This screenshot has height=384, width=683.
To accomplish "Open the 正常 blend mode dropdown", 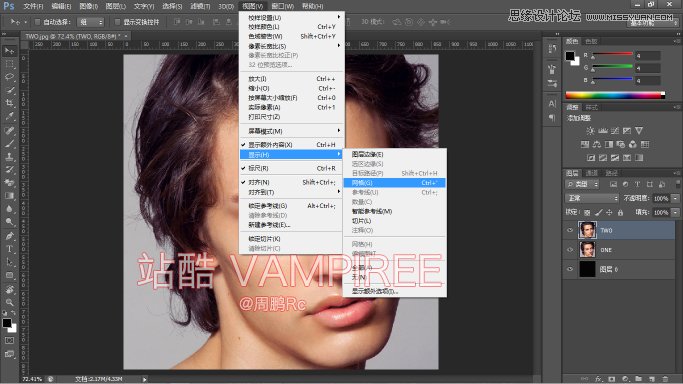I will 592,199.
